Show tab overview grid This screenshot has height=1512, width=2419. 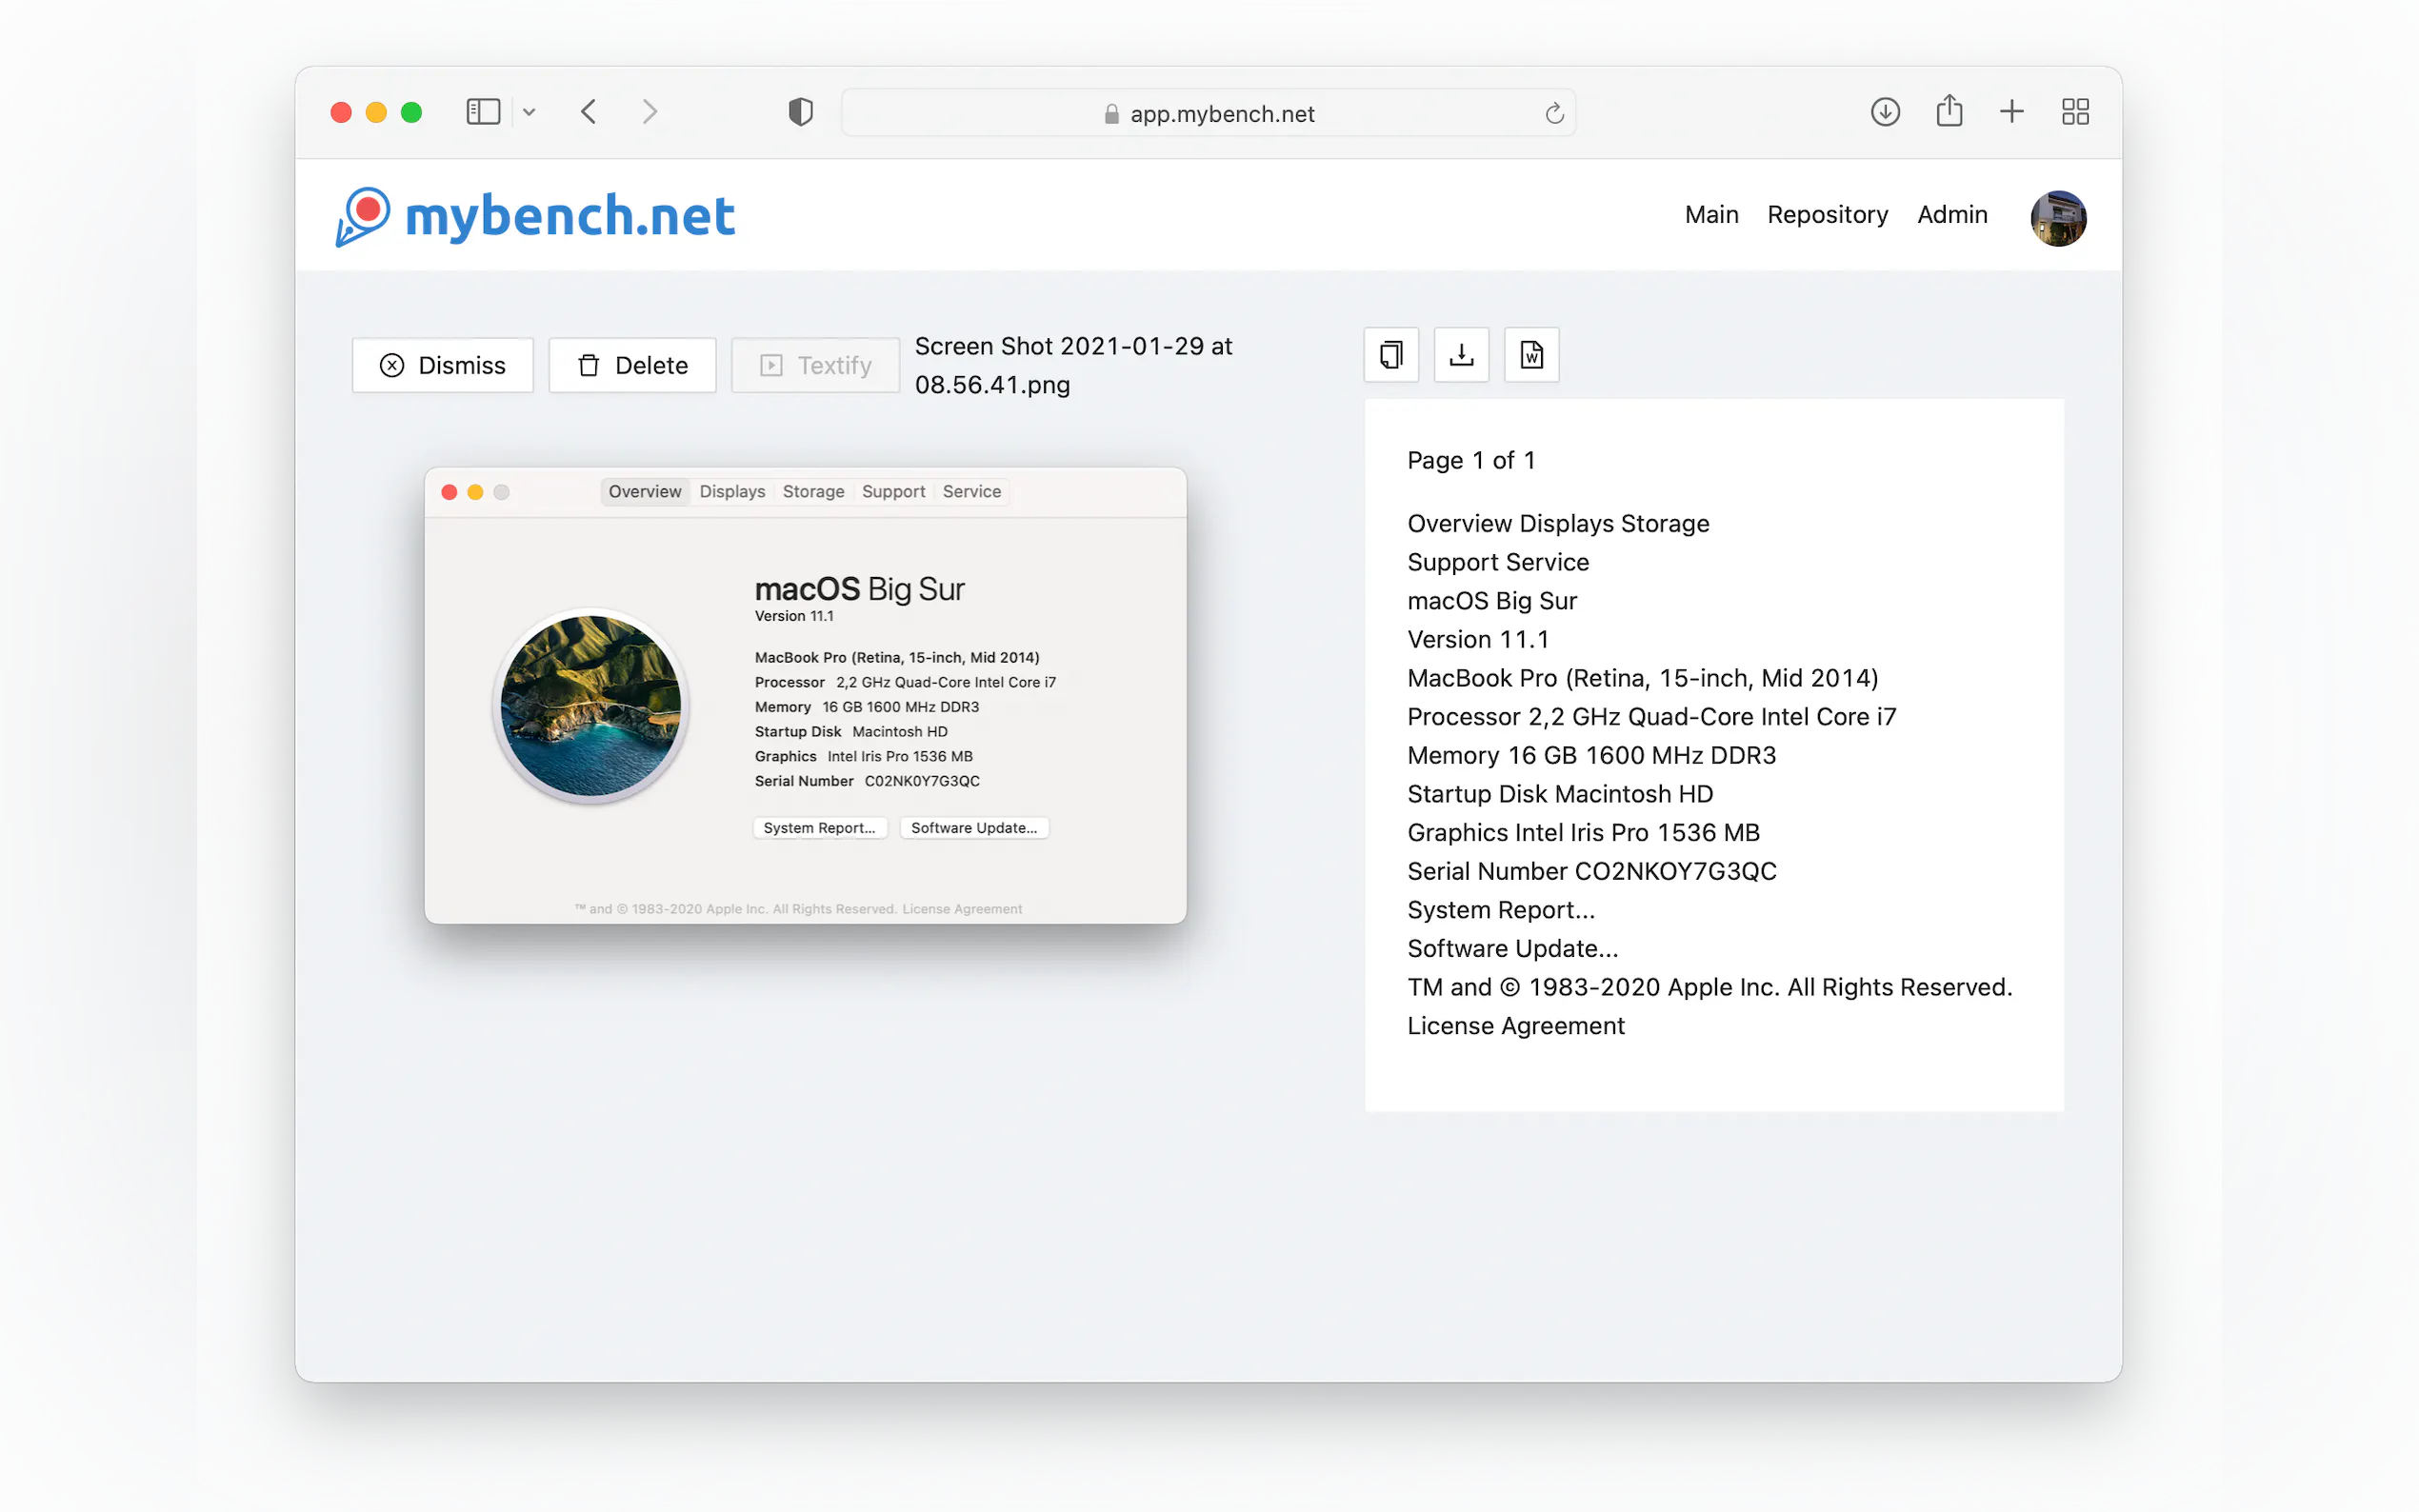click(x=2075, y=112)
